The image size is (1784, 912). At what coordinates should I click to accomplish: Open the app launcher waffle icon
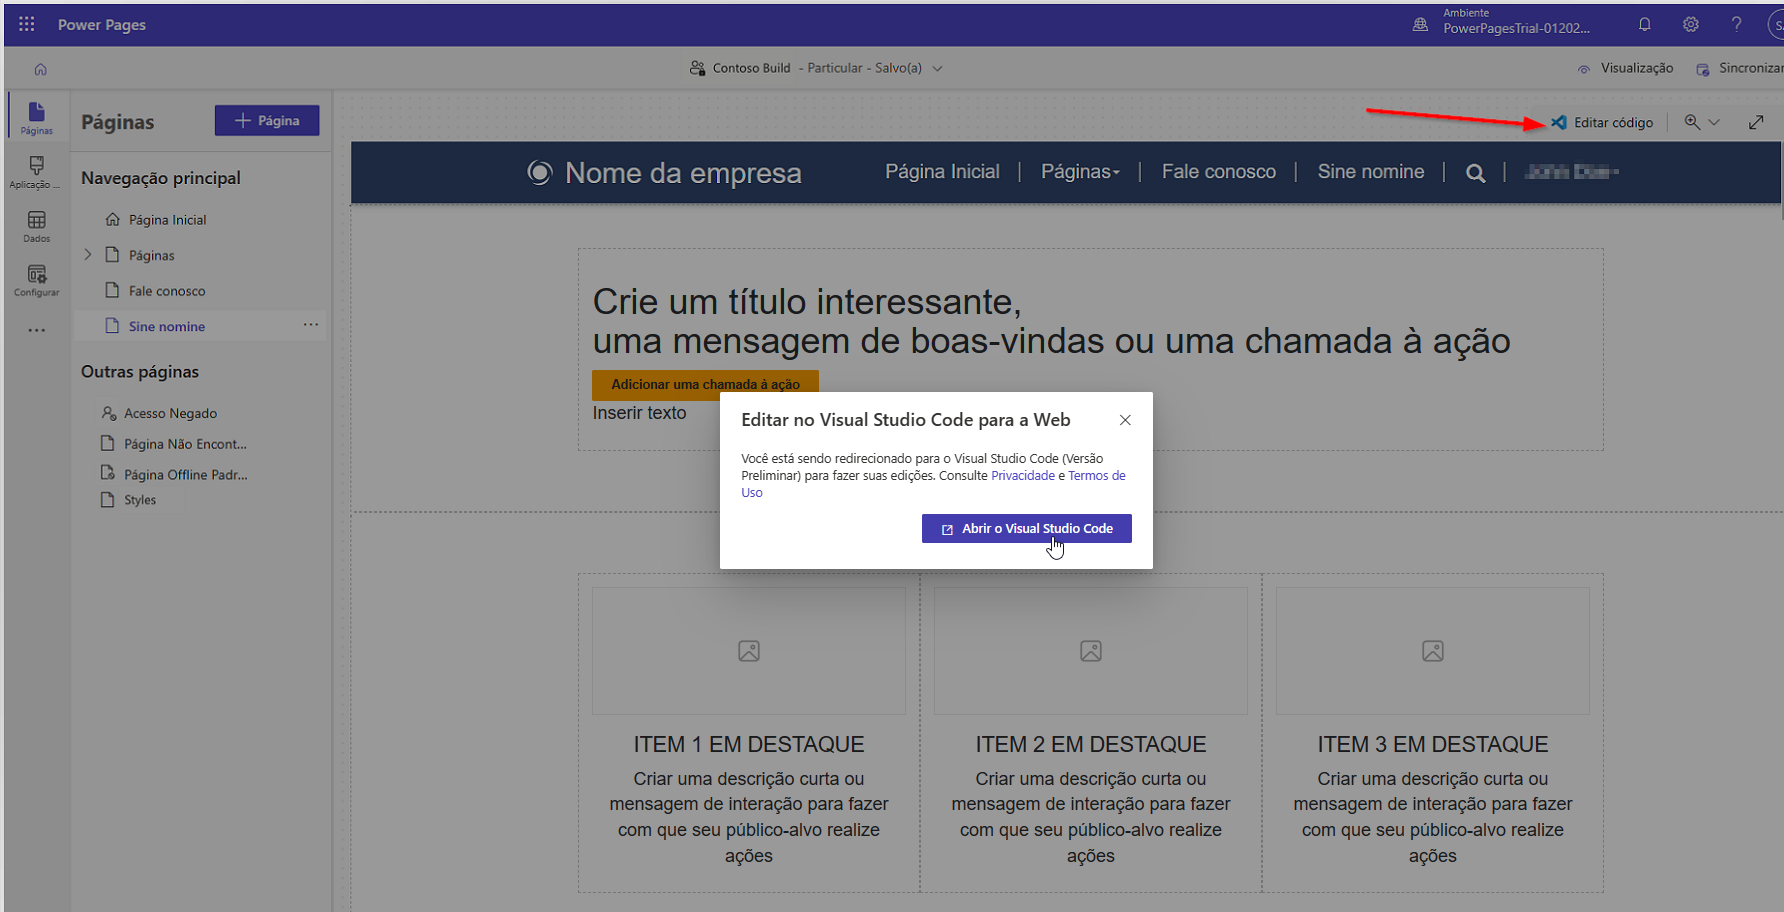coord(27,24)
